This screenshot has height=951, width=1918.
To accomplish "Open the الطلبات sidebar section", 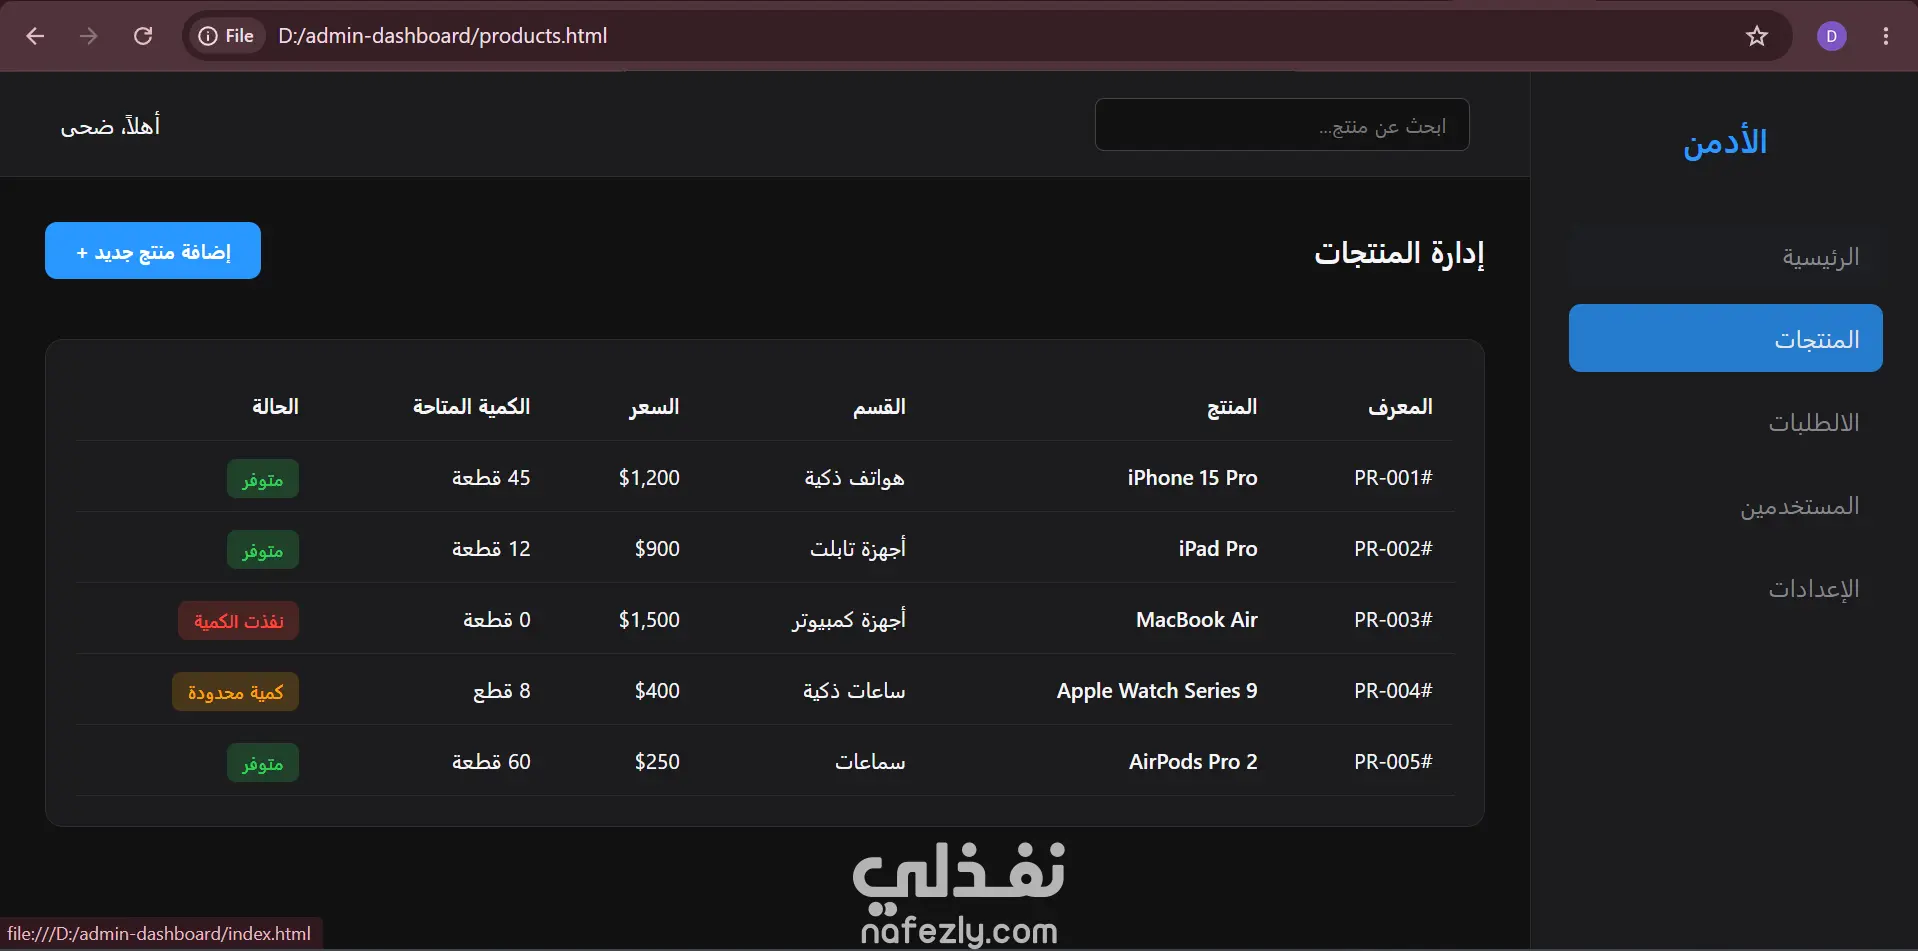I will click(1726, 423).
